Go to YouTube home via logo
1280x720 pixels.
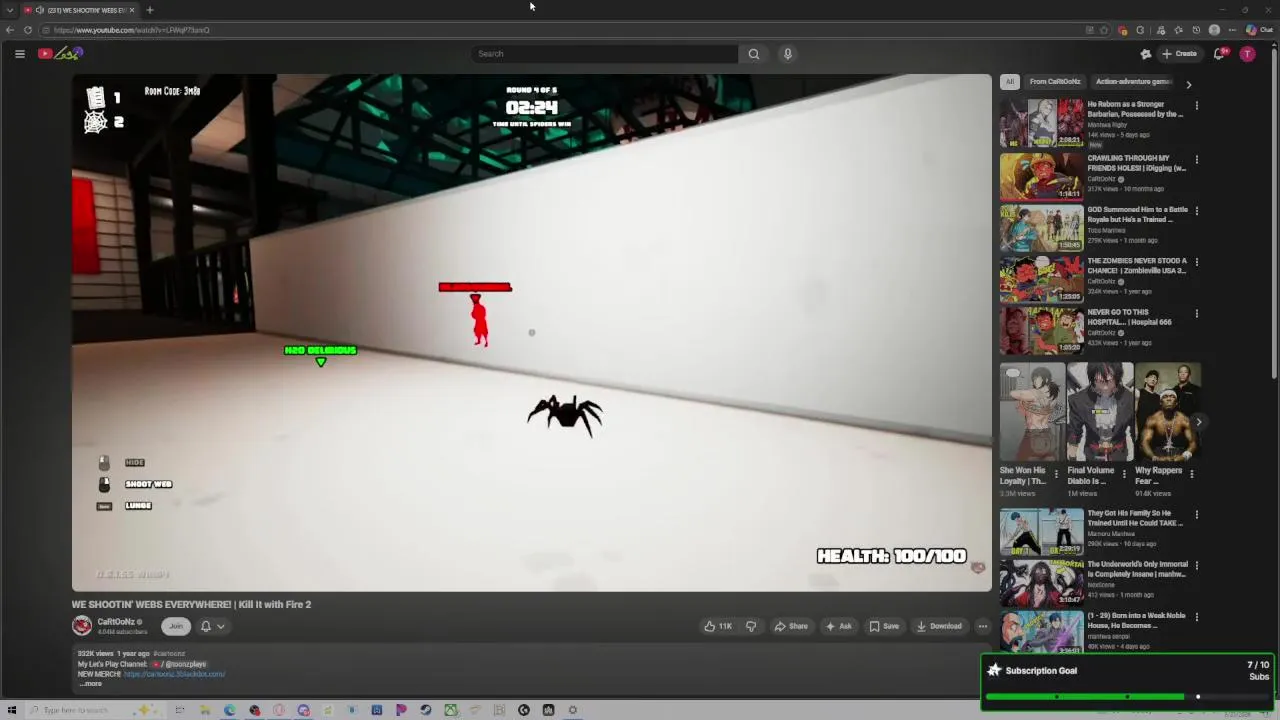(59, 54)
